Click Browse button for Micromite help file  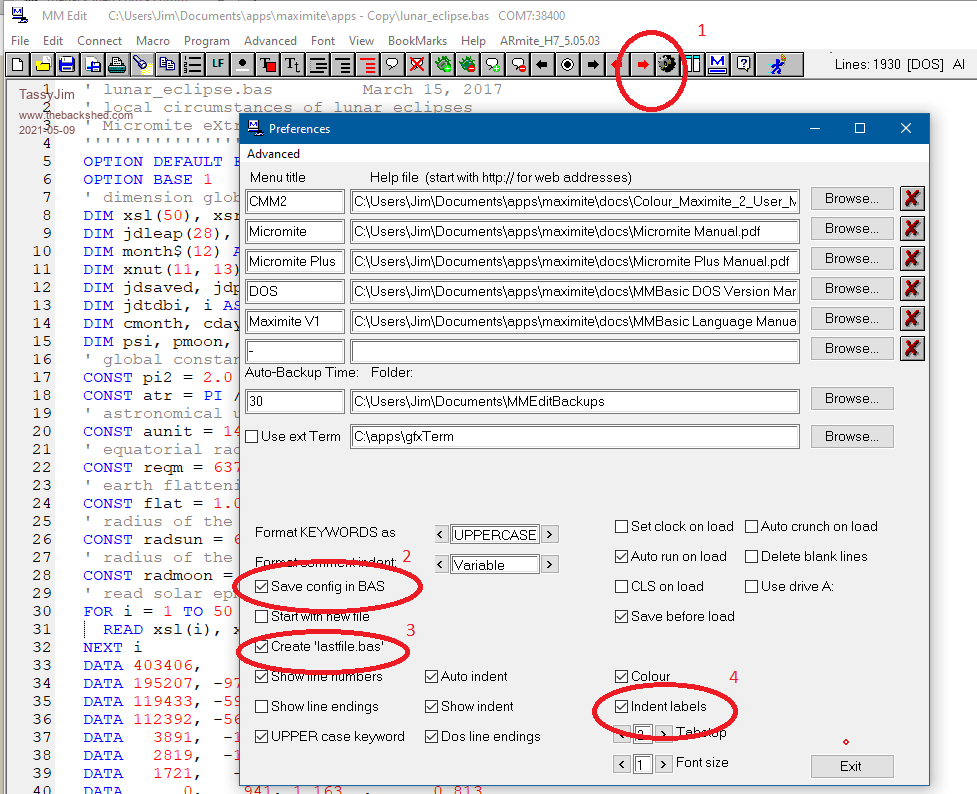pyautogui.click(x=851, y=229)
